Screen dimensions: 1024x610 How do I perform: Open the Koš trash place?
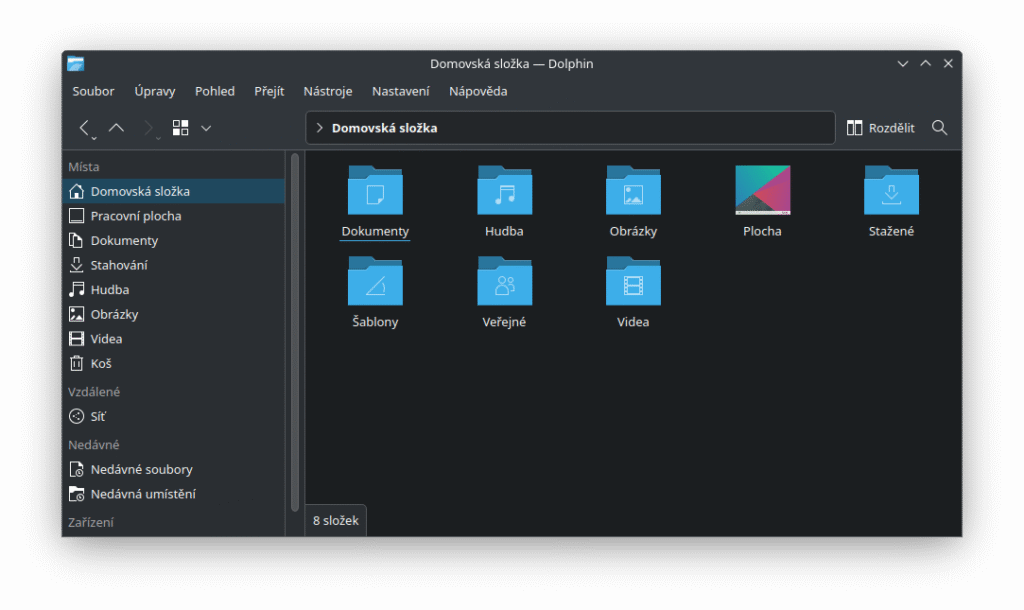(100, 364)
